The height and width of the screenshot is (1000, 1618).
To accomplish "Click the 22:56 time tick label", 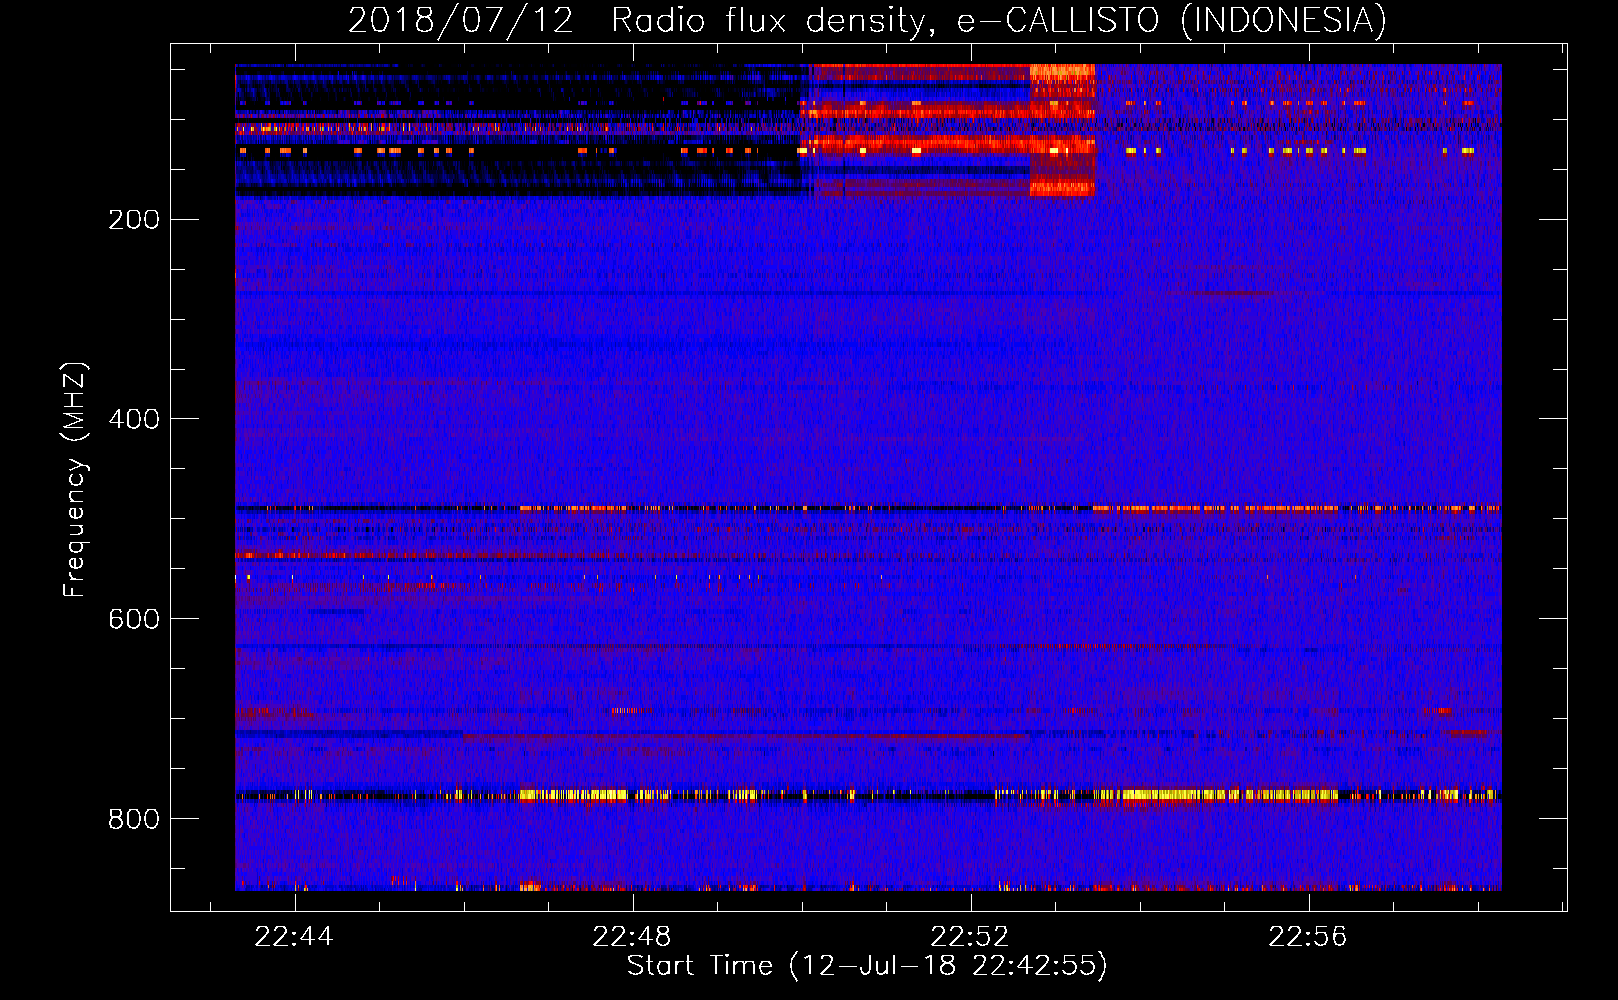I will pyautogui.click(x=1308, y=937).
